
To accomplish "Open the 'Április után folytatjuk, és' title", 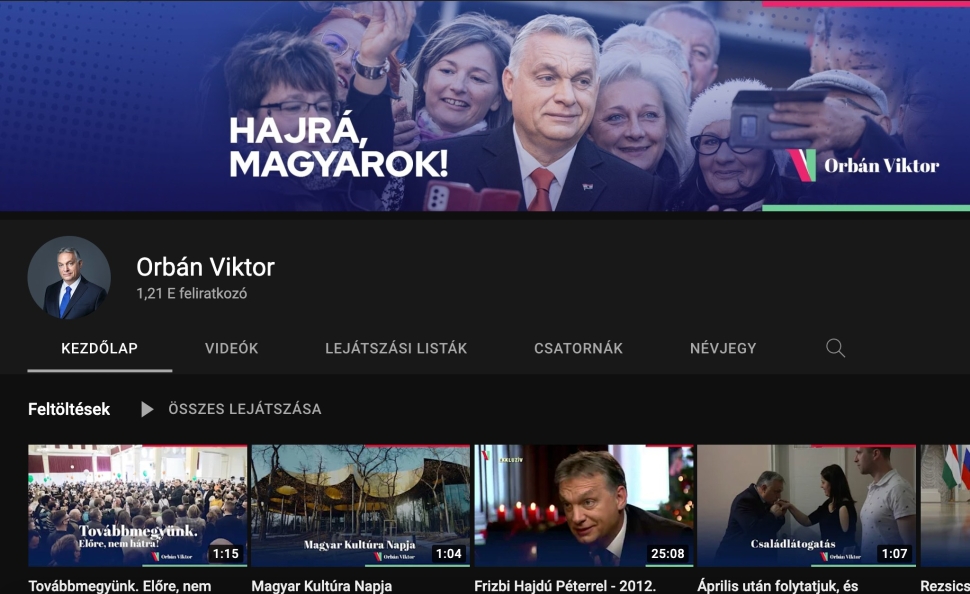I will [778, 585].
